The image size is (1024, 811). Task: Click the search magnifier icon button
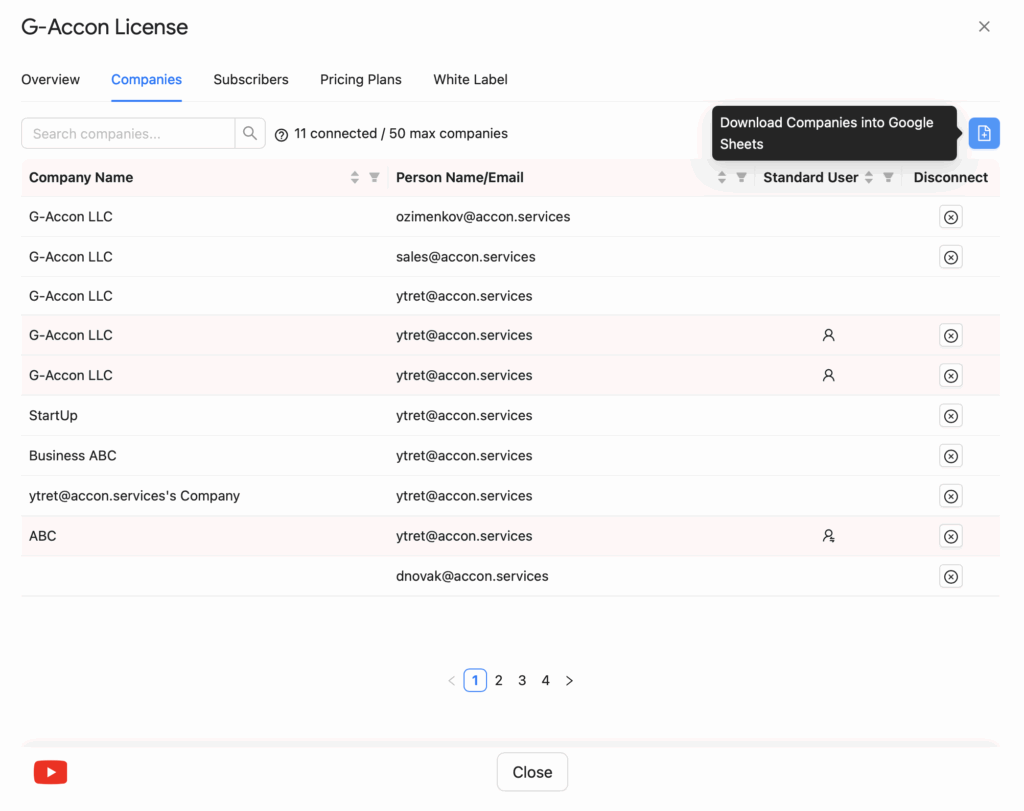250,133
